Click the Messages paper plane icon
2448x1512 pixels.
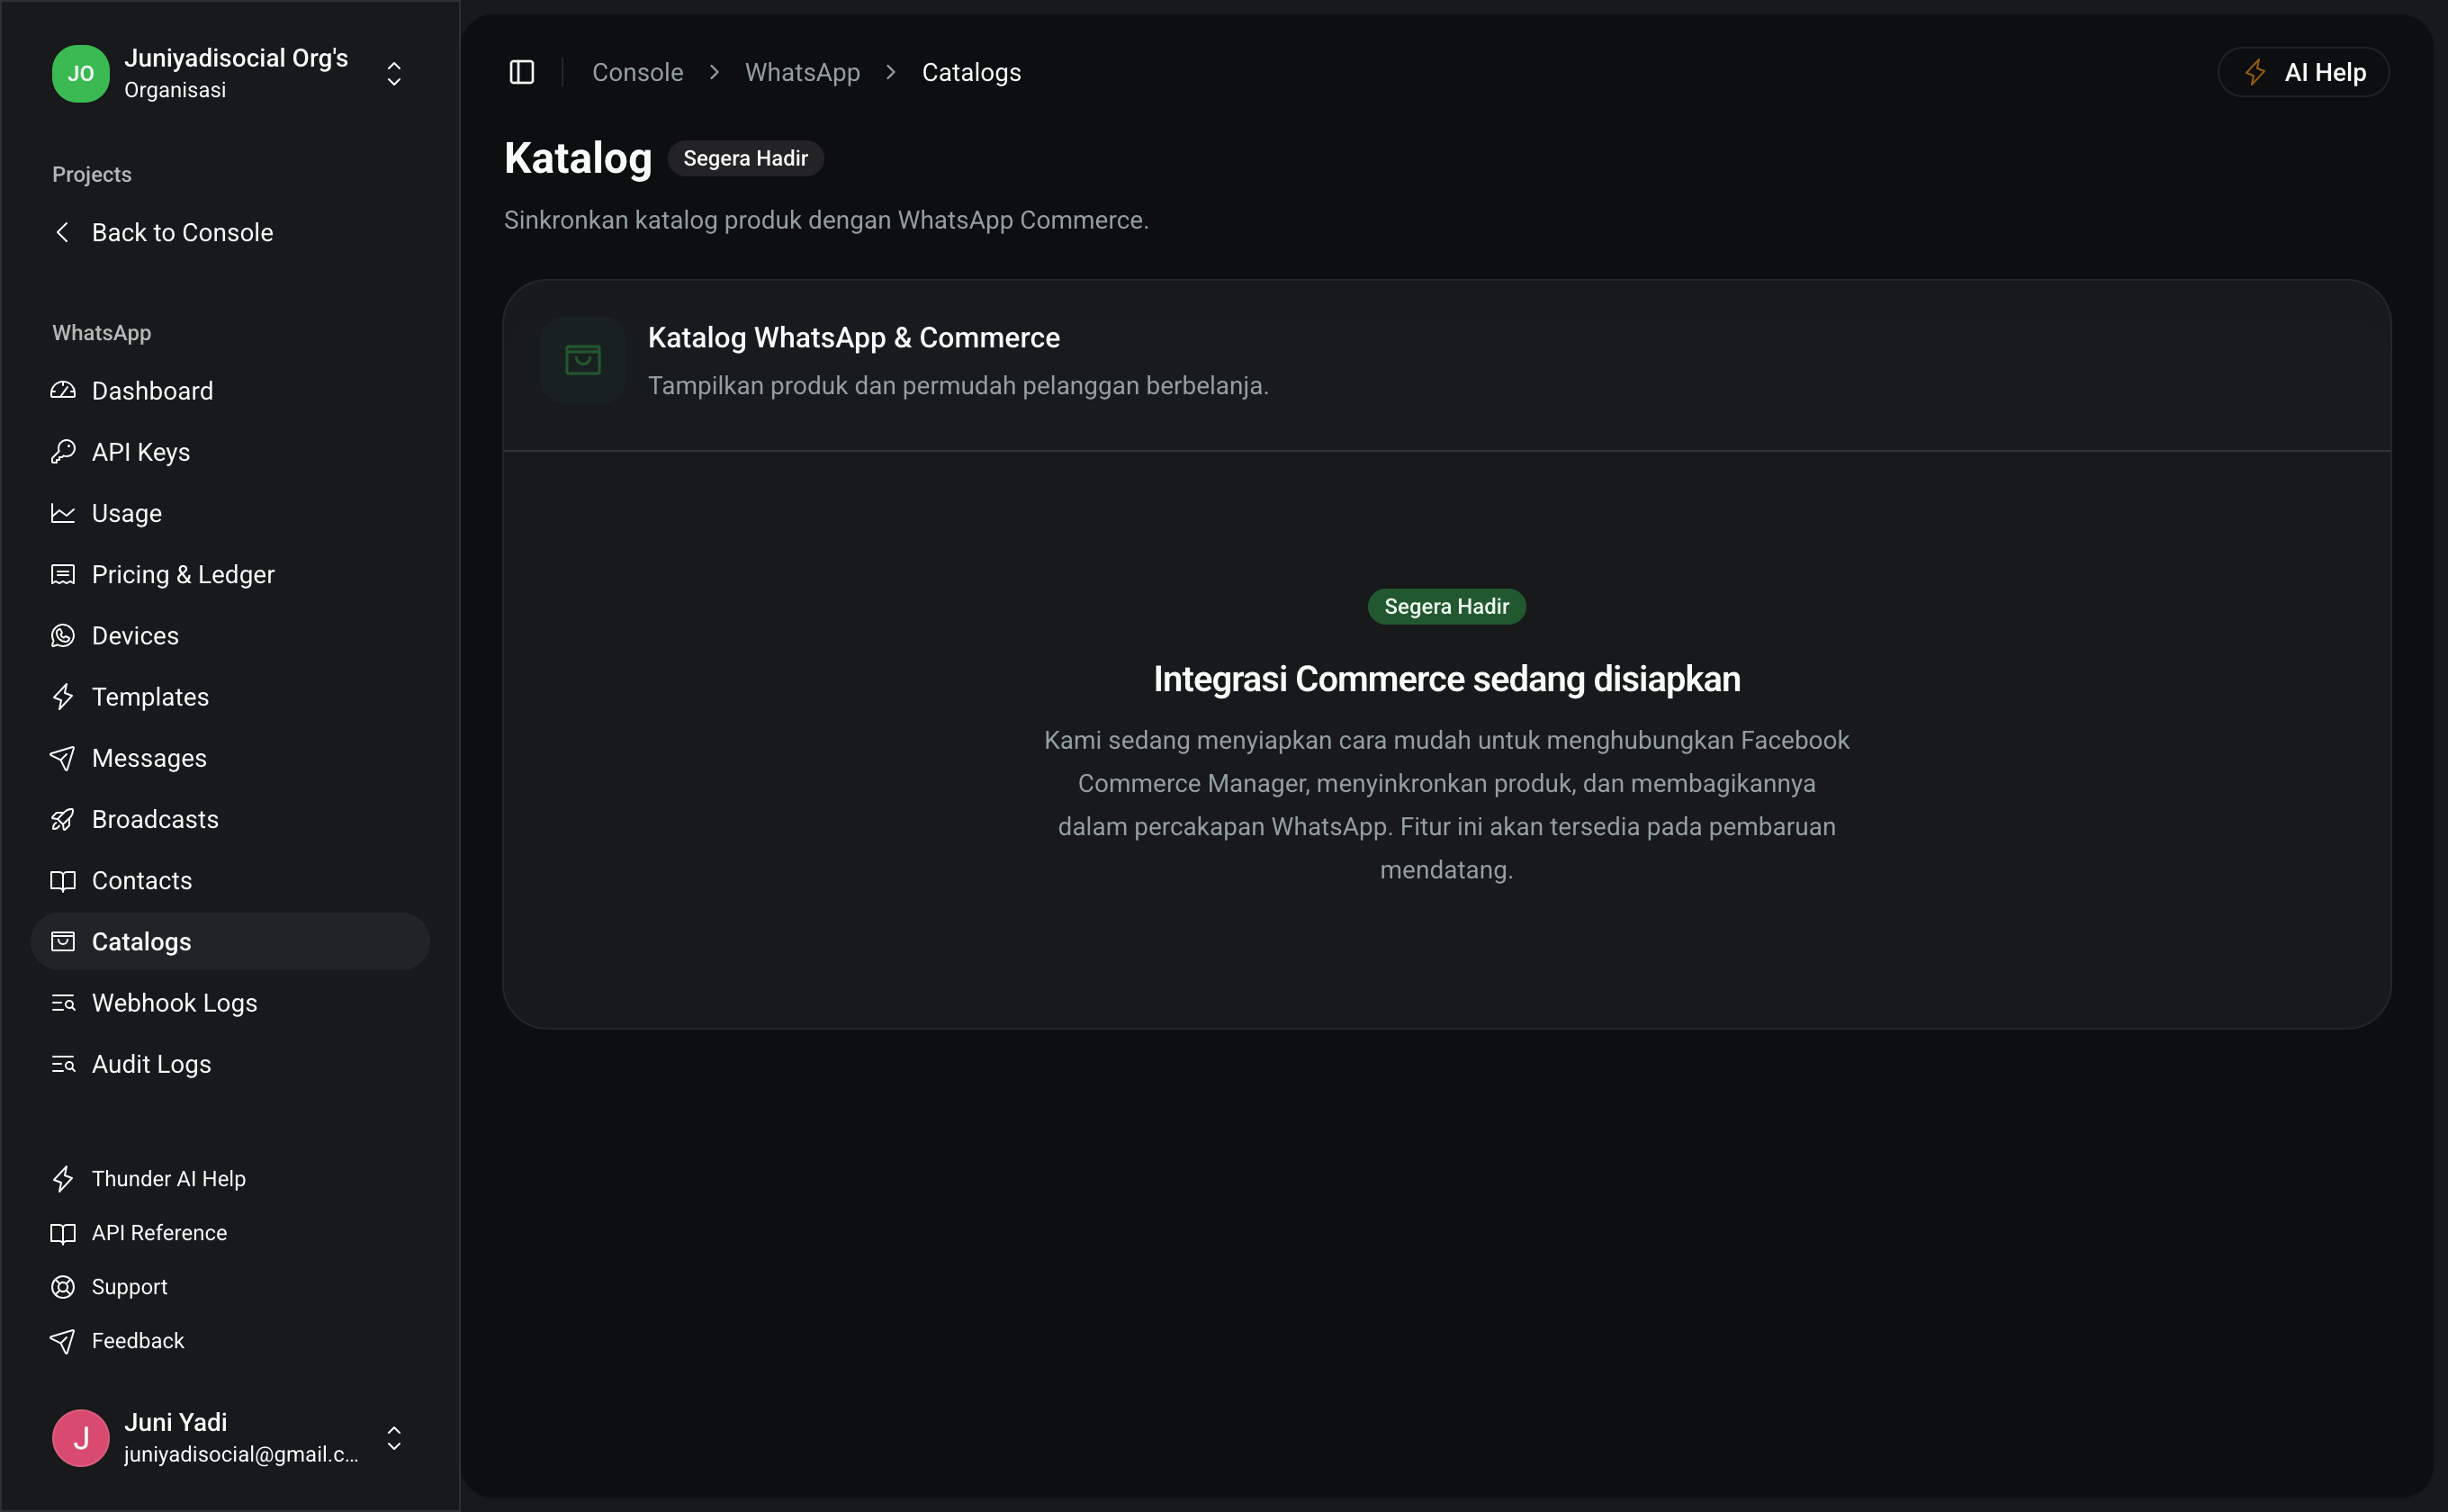tap(63, 758)
